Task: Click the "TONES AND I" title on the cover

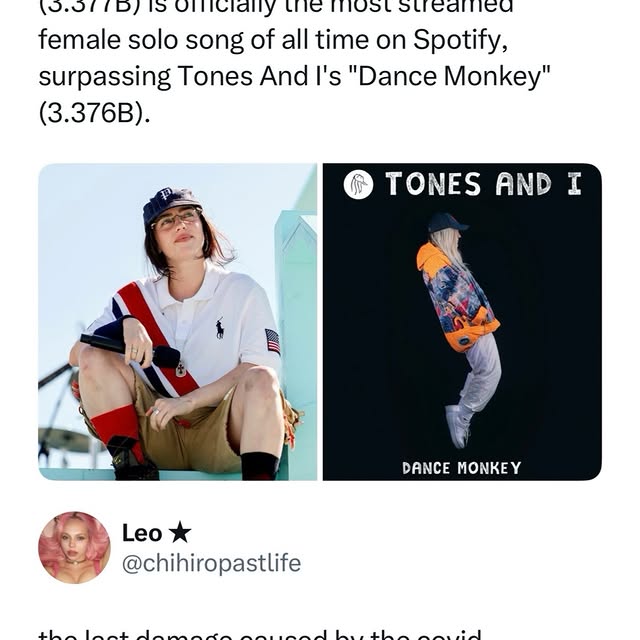Action: (x=483, y=184)
